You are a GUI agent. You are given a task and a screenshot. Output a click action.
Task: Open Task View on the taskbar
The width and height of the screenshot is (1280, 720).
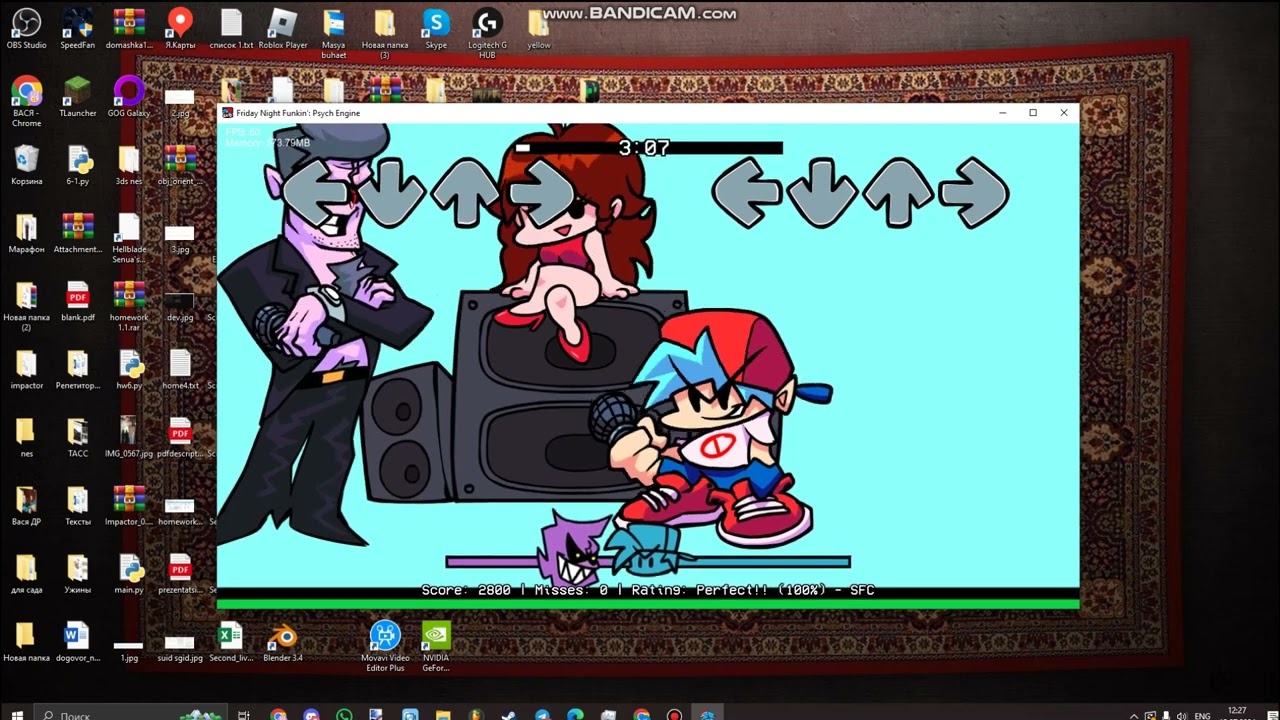(244, 715)
